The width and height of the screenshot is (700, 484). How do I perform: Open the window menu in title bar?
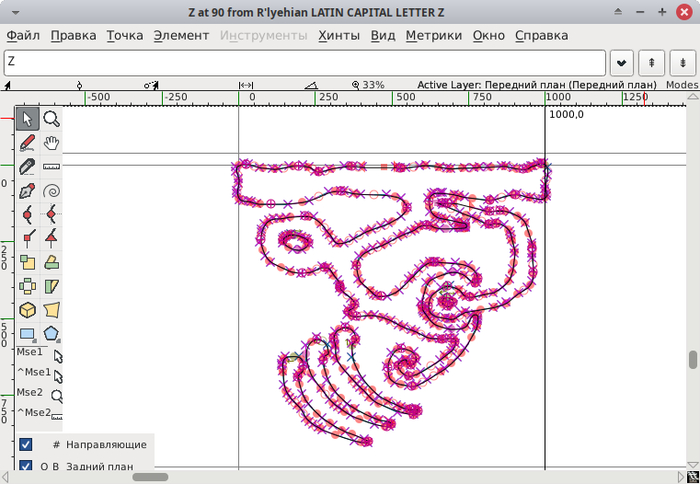point(15,12)
